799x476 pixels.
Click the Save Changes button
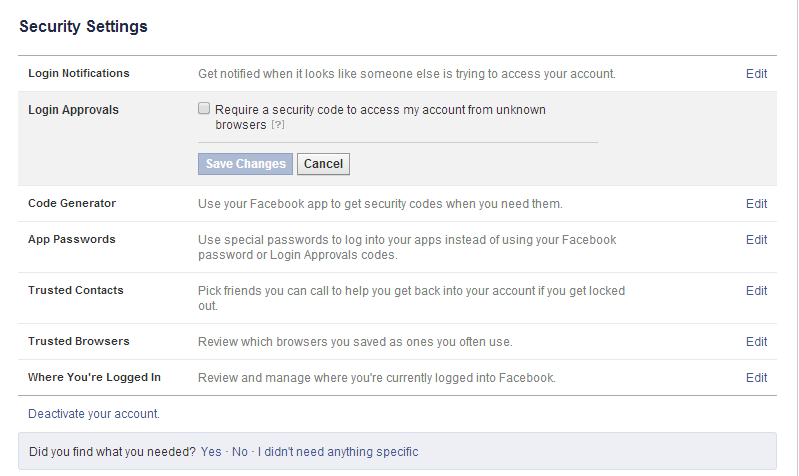(x=245, y=164)
